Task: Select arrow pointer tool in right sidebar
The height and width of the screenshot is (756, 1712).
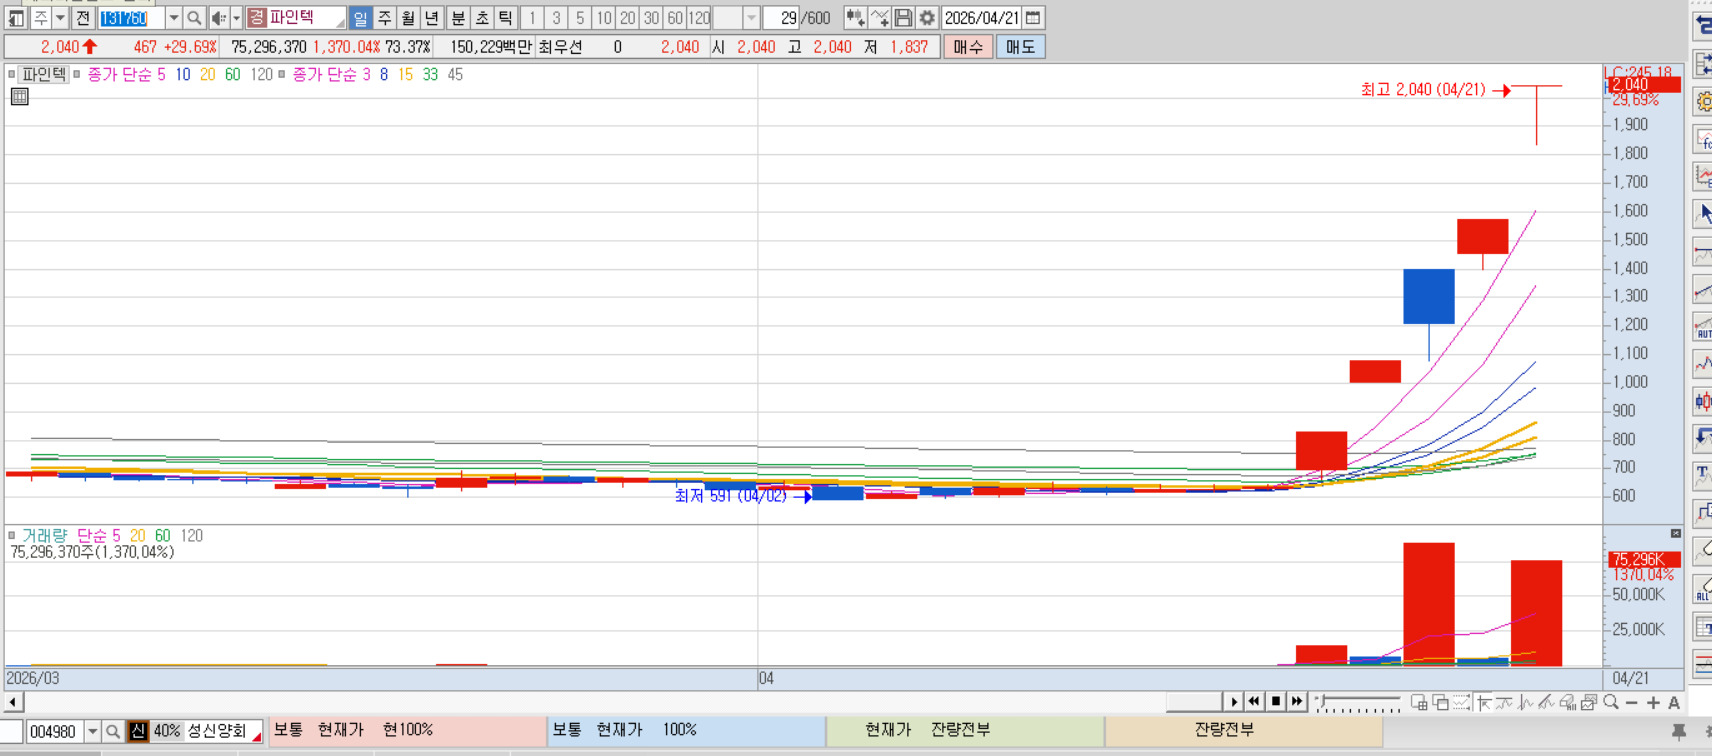Action: (1703, 213)
